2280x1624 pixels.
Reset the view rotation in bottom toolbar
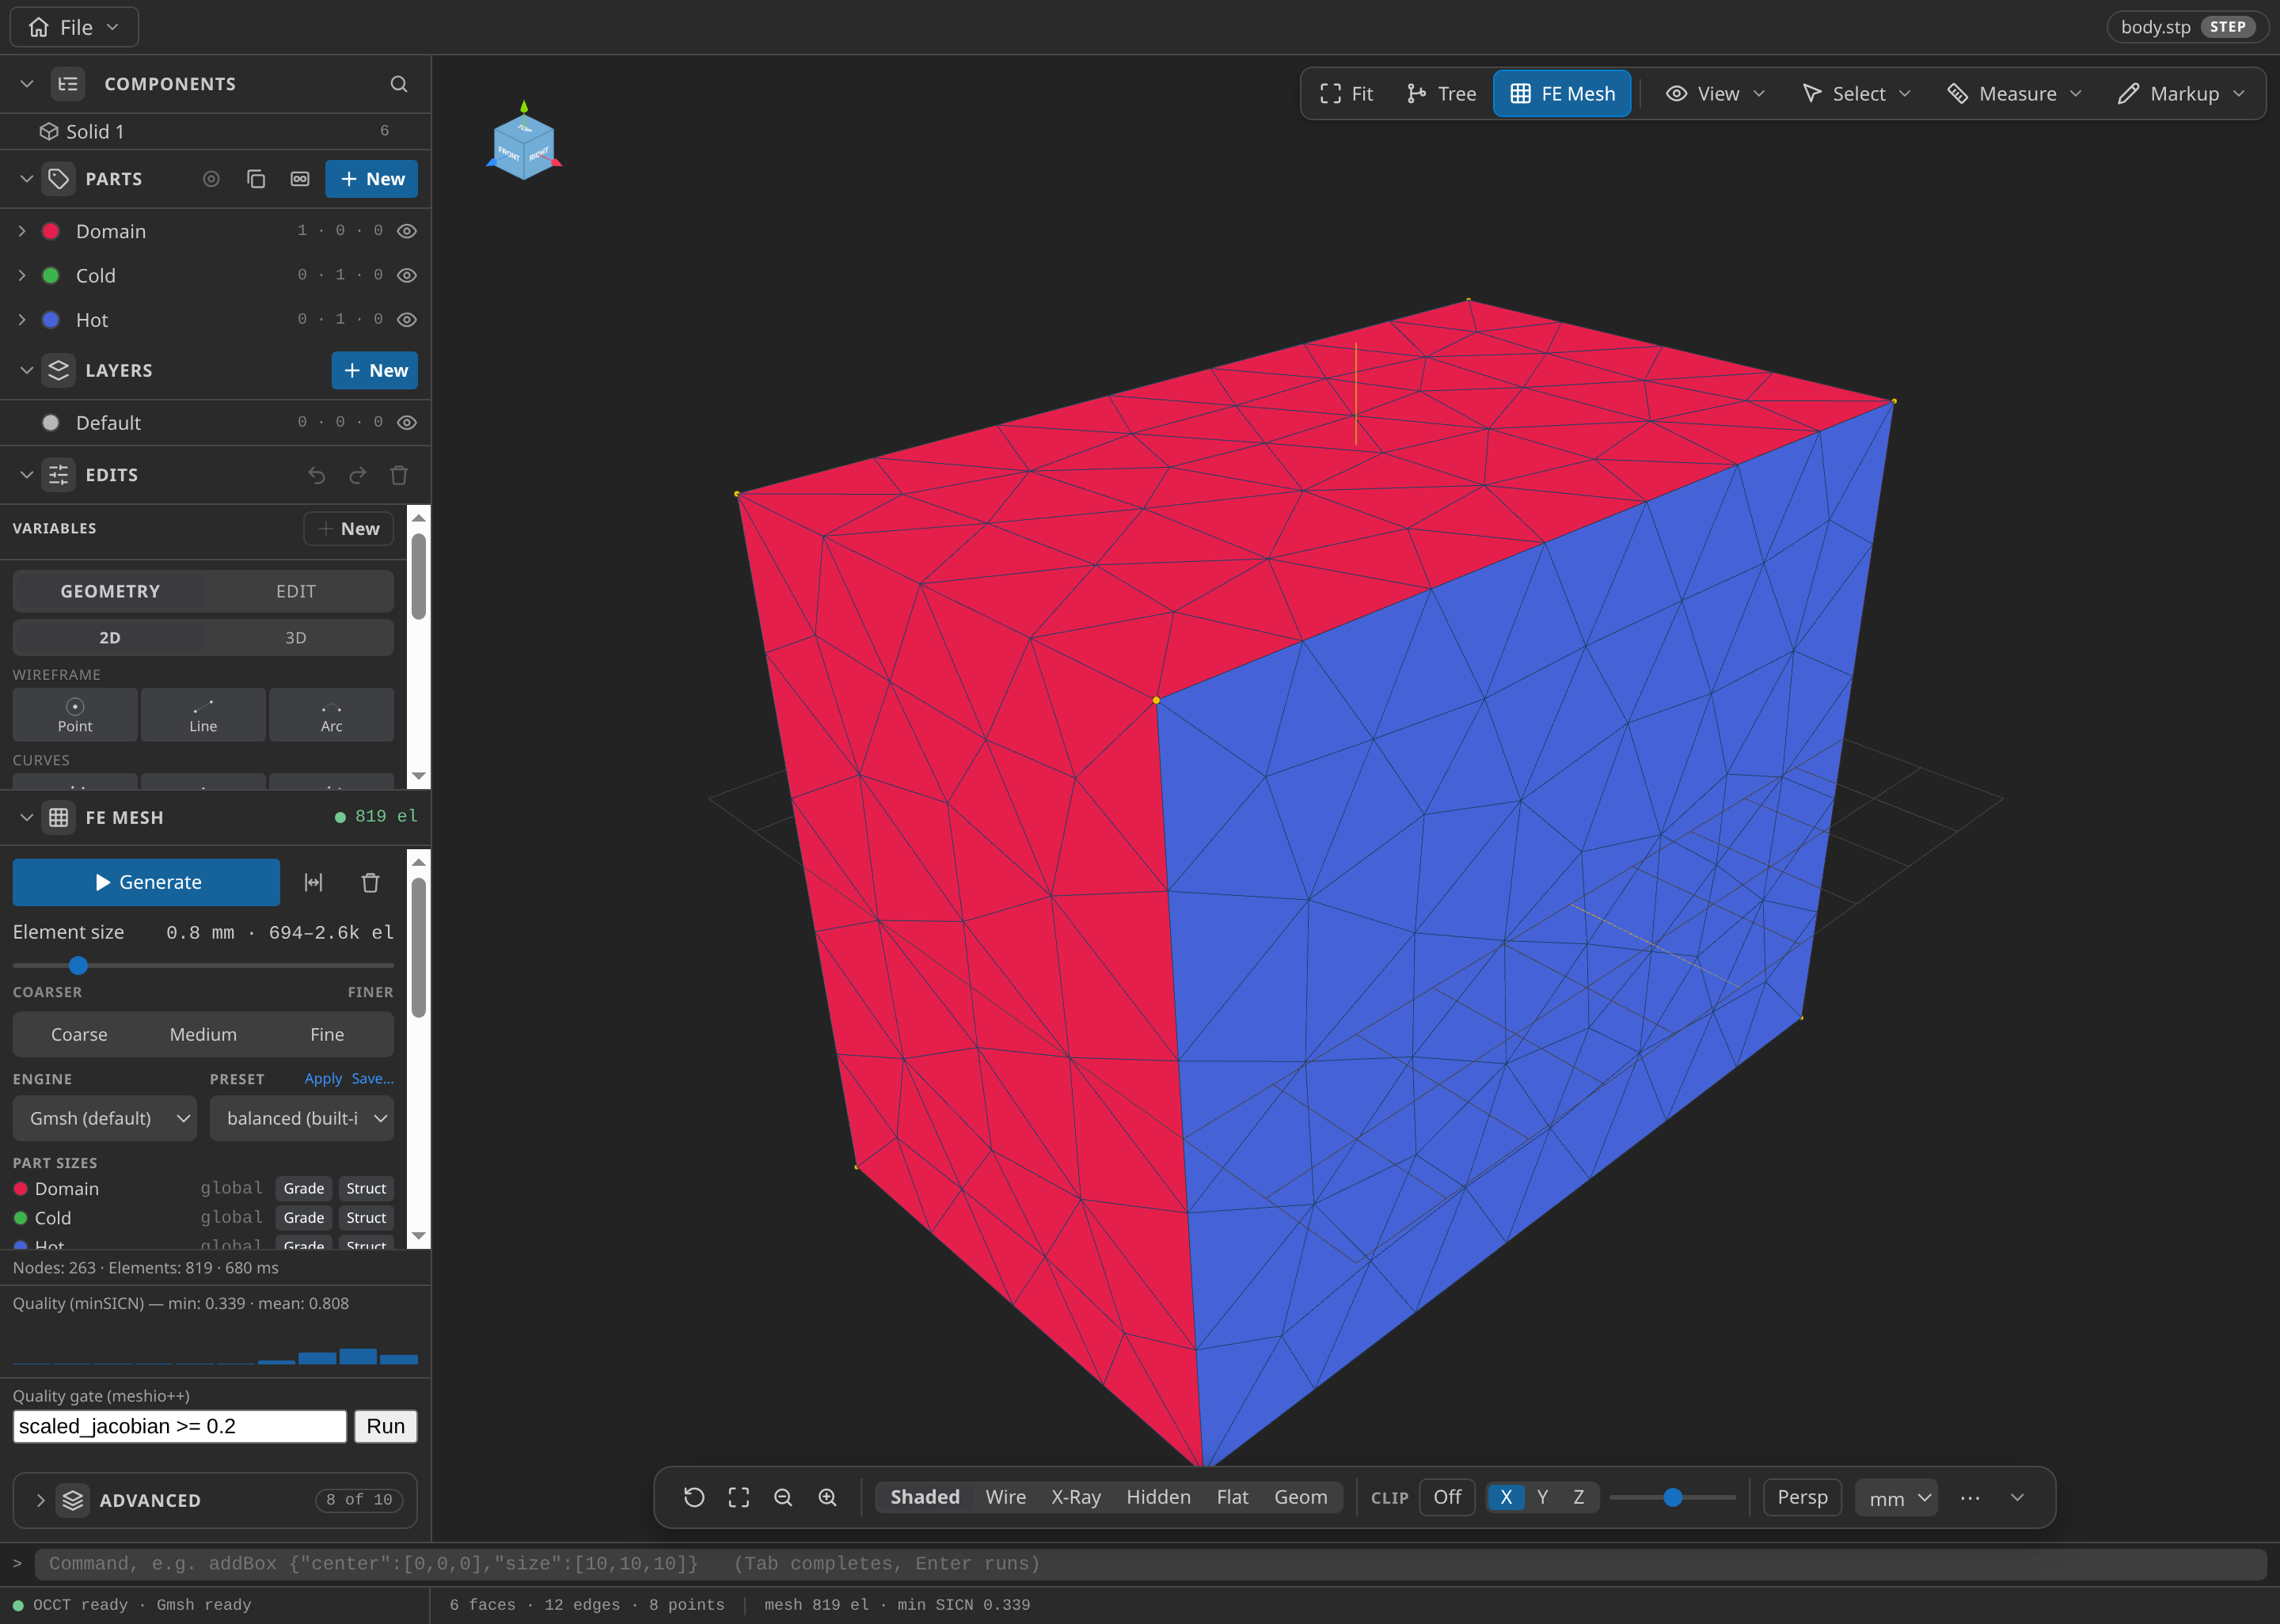point(694,1497)
